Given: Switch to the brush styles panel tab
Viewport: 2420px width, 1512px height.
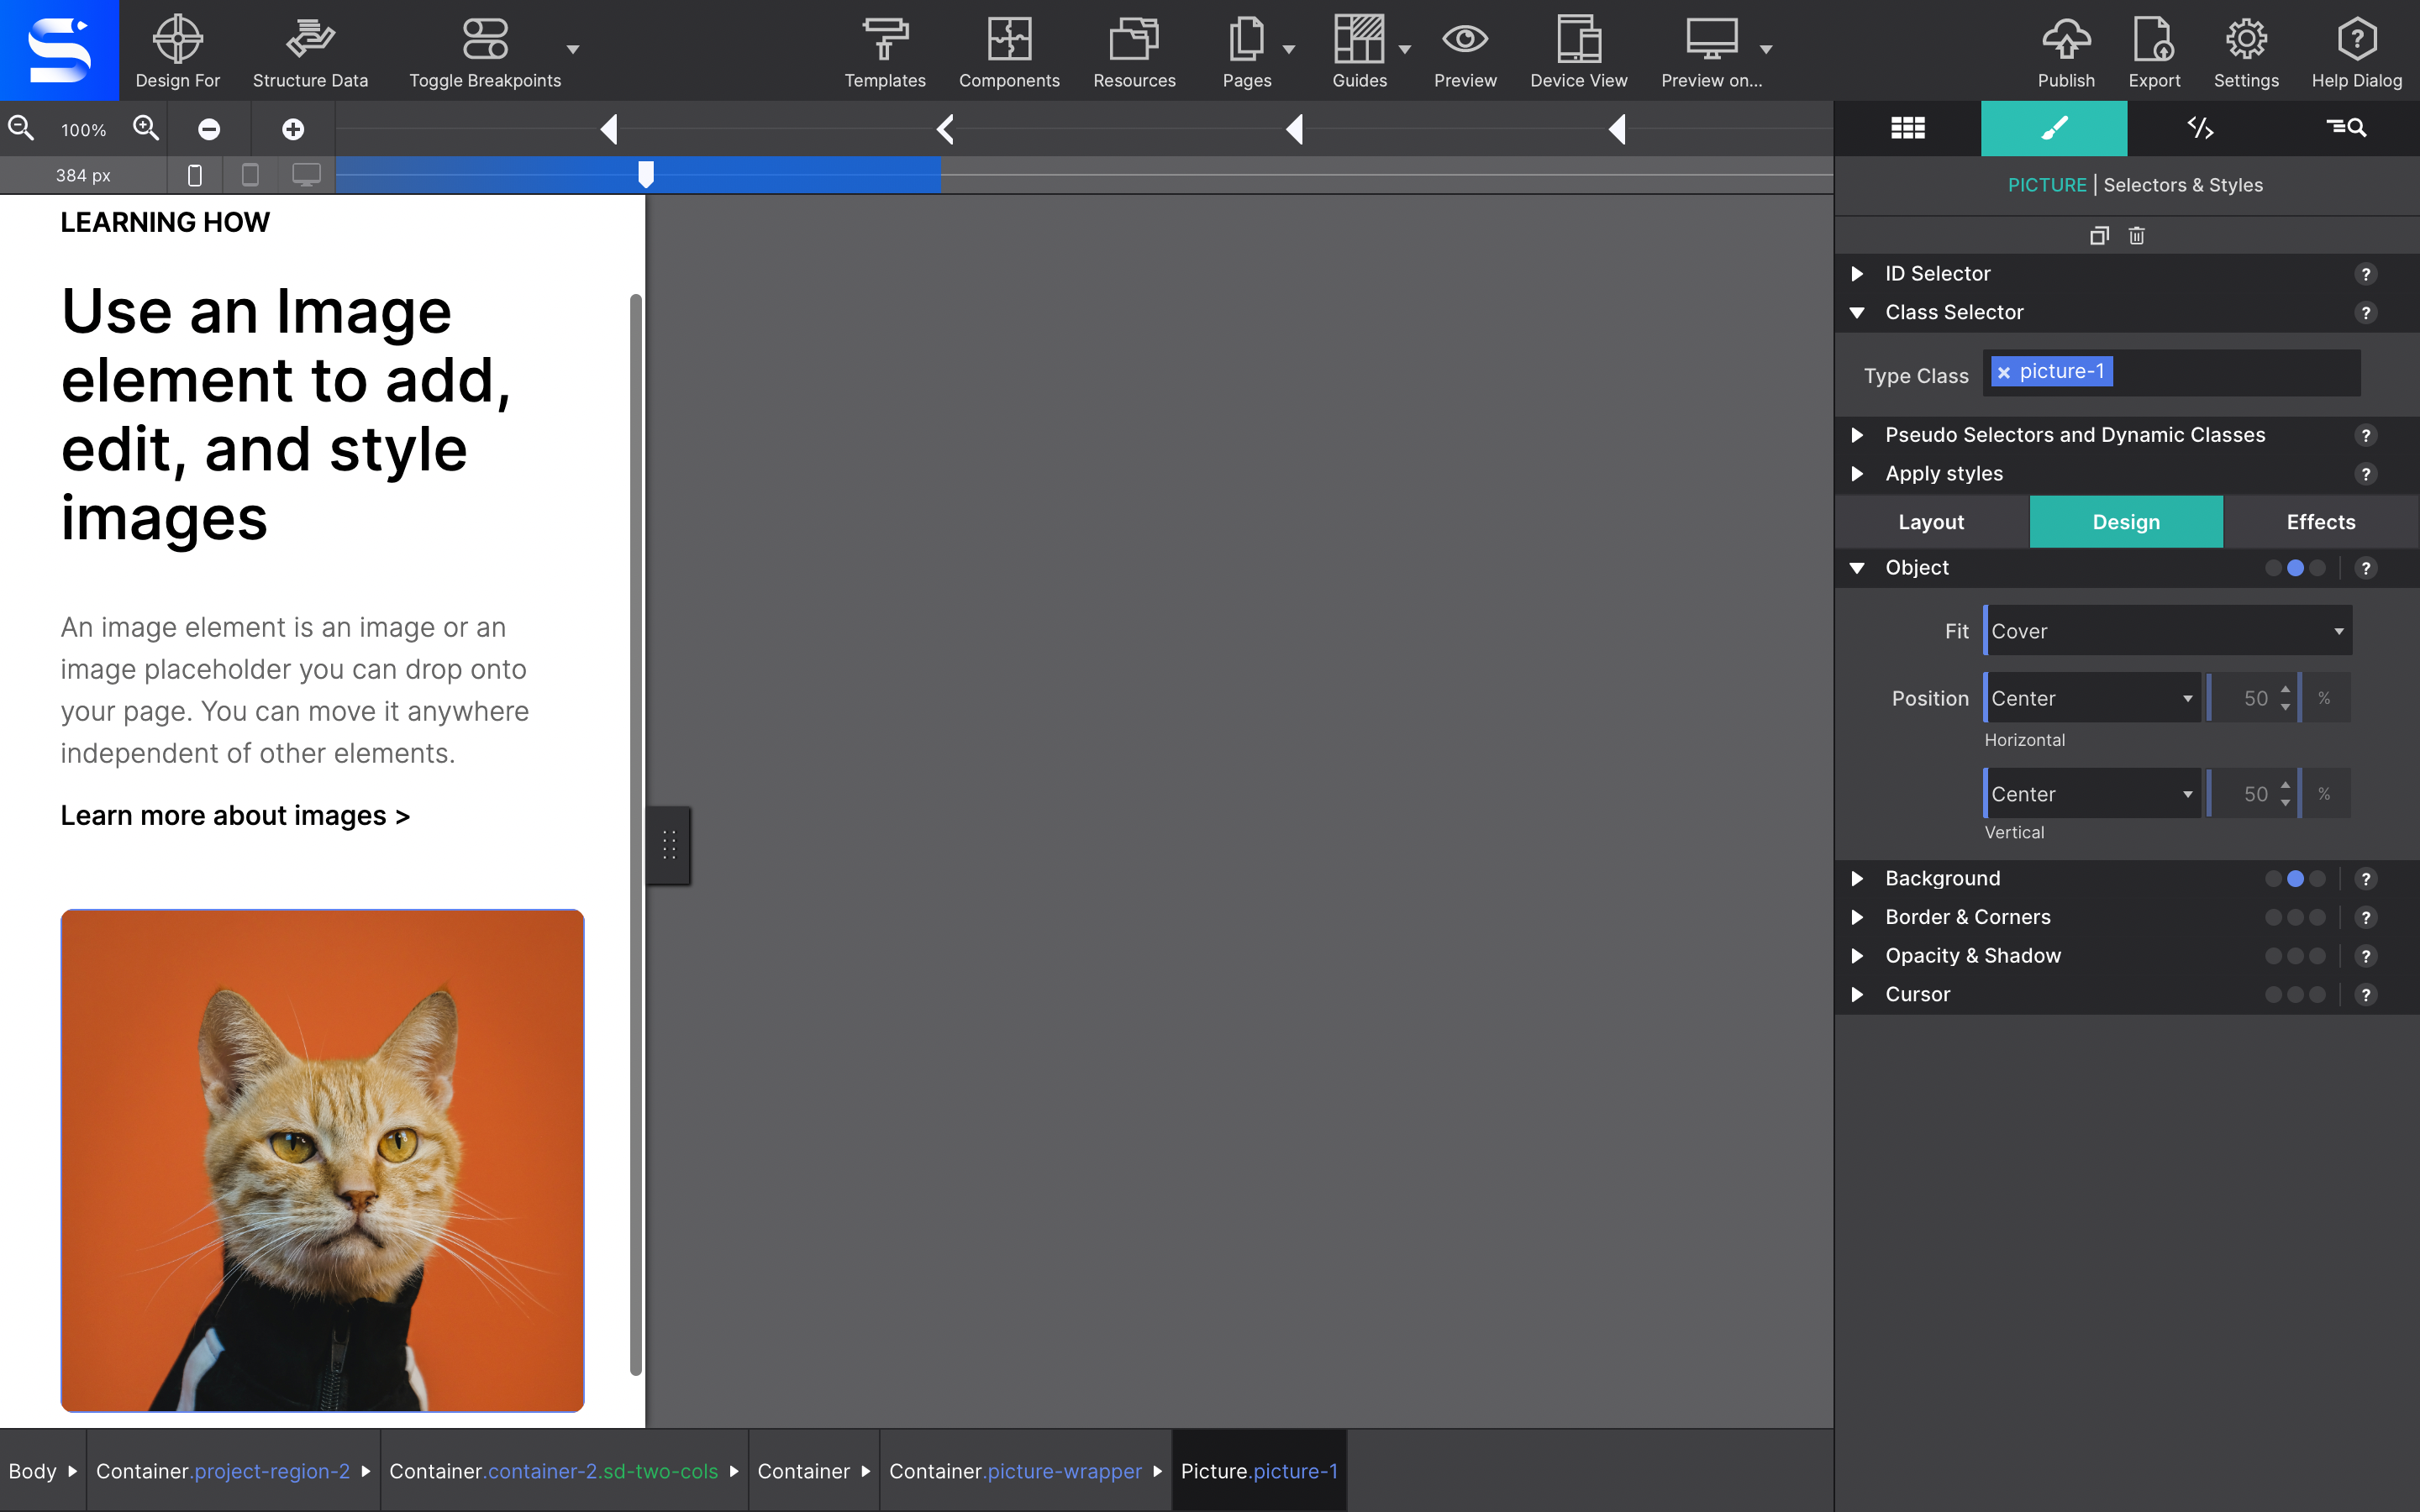Looking at the screenshot, I should click(x=2054, y=128).
